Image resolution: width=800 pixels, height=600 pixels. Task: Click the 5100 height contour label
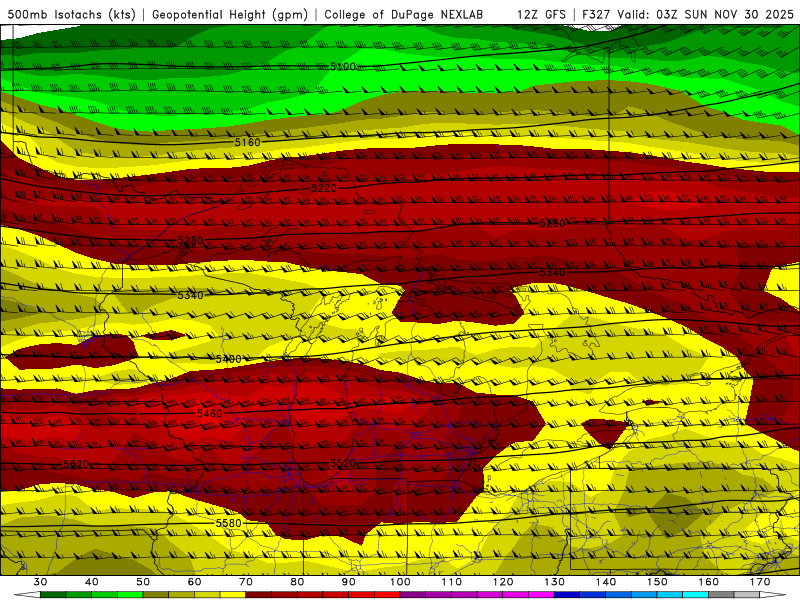(343, 66)
